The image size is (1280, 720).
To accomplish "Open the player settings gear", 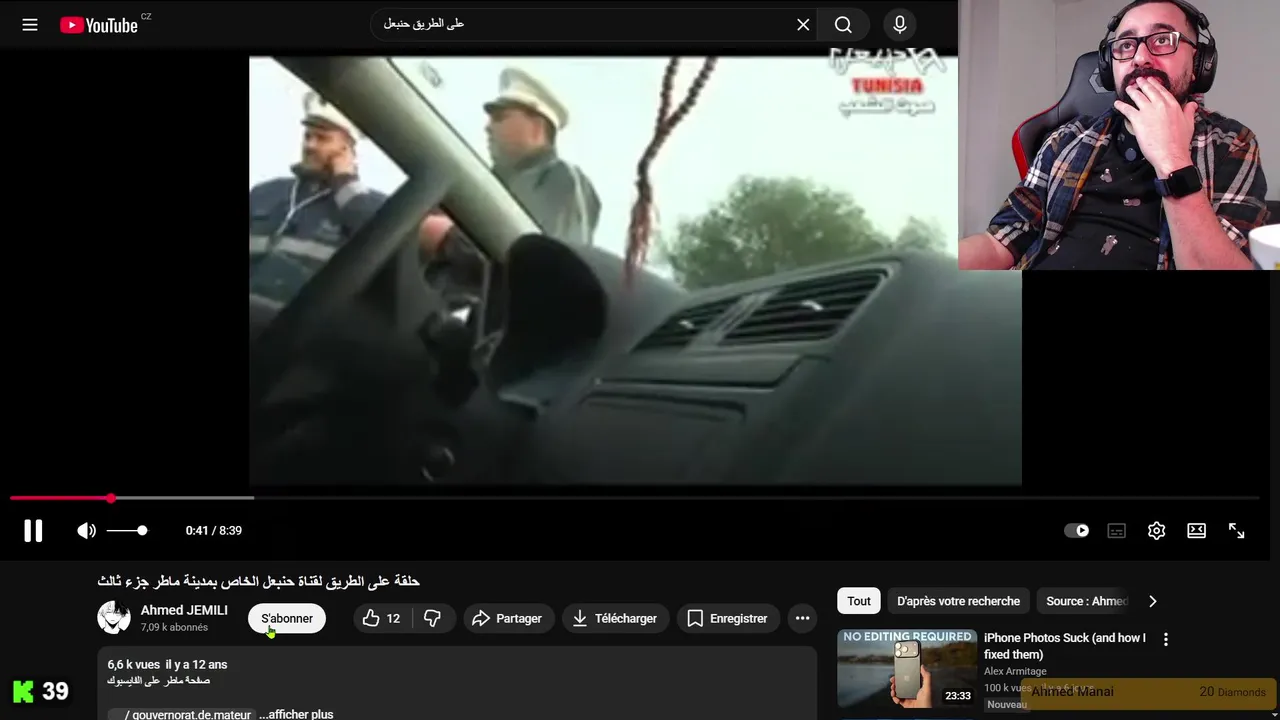I will [x=1157, y=531].
